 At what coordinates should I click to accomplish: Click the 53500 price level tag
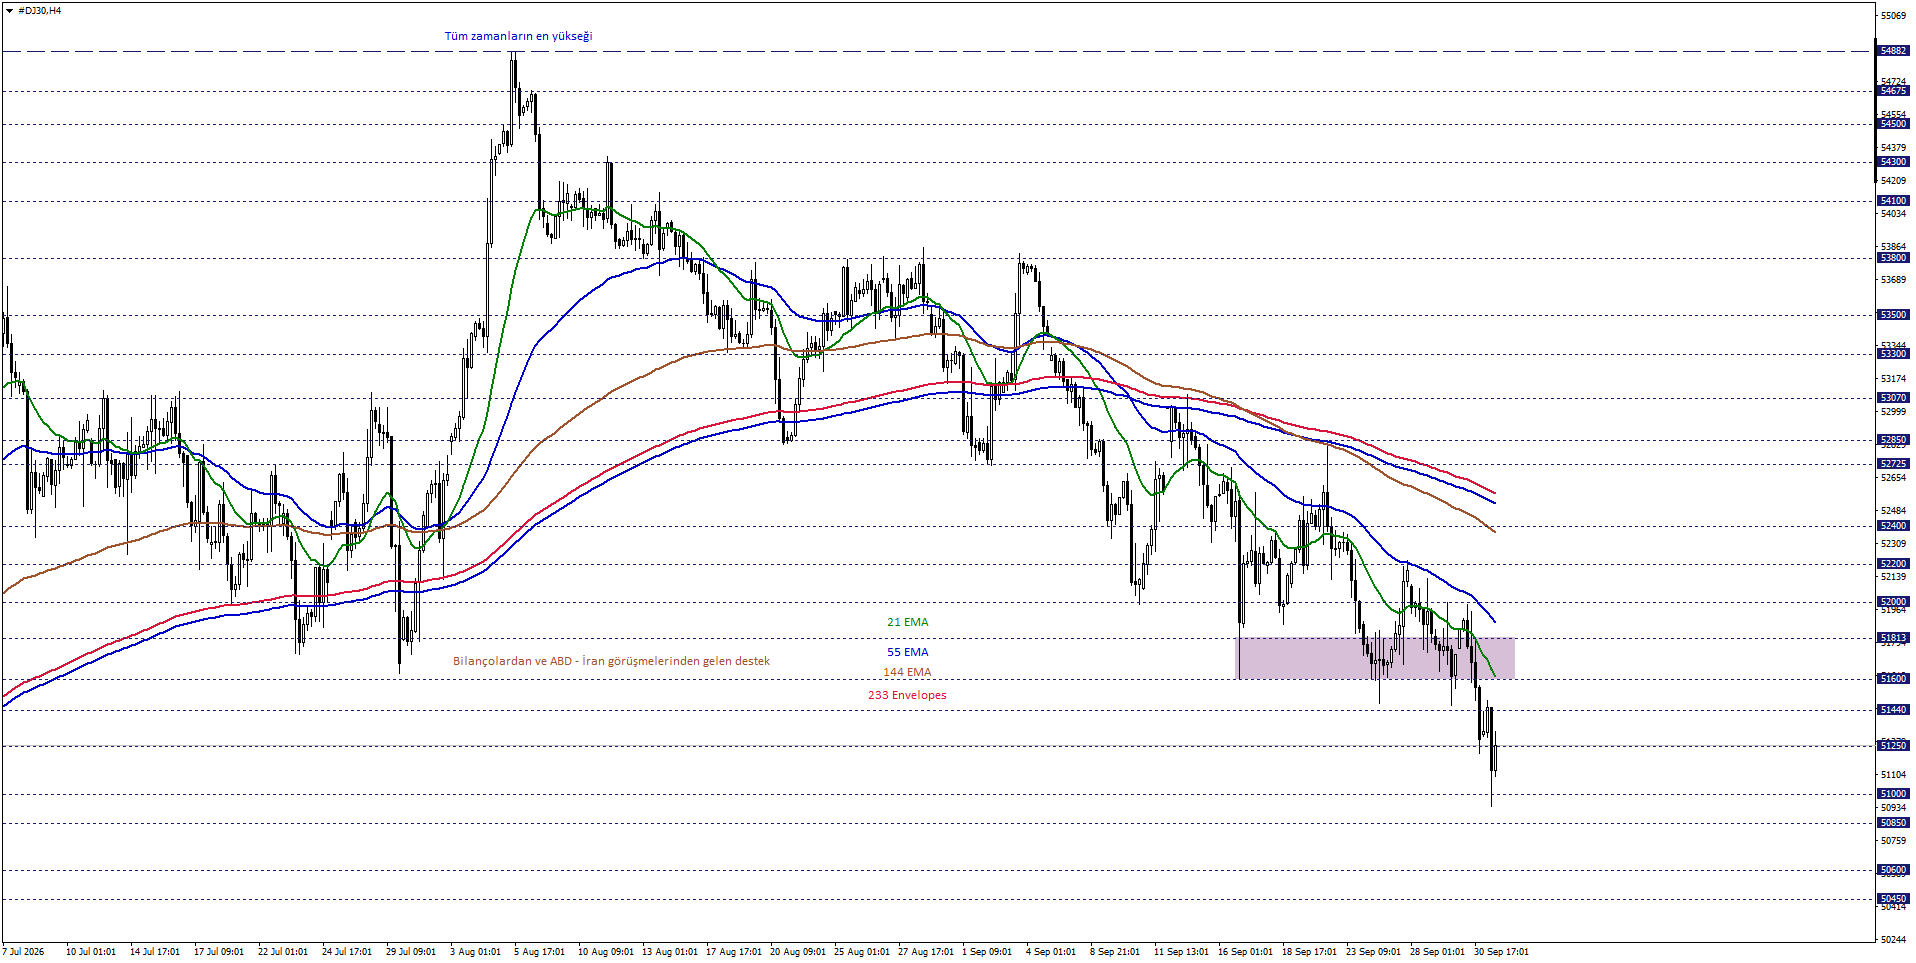coord(1893,315)
